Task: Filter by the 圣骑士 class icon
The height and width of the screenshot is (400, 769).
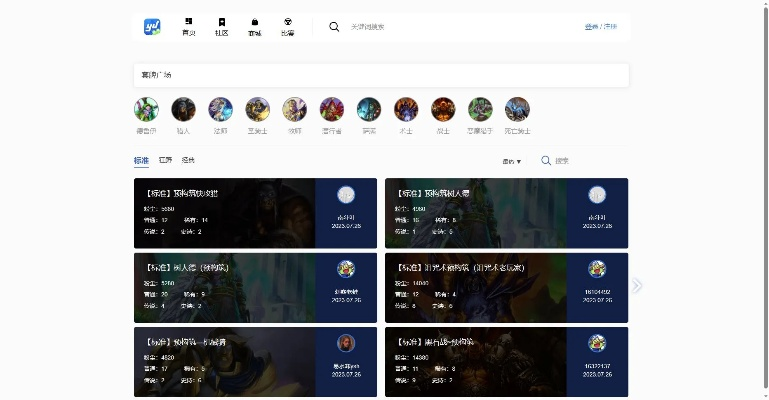Action: pos(257,110)
